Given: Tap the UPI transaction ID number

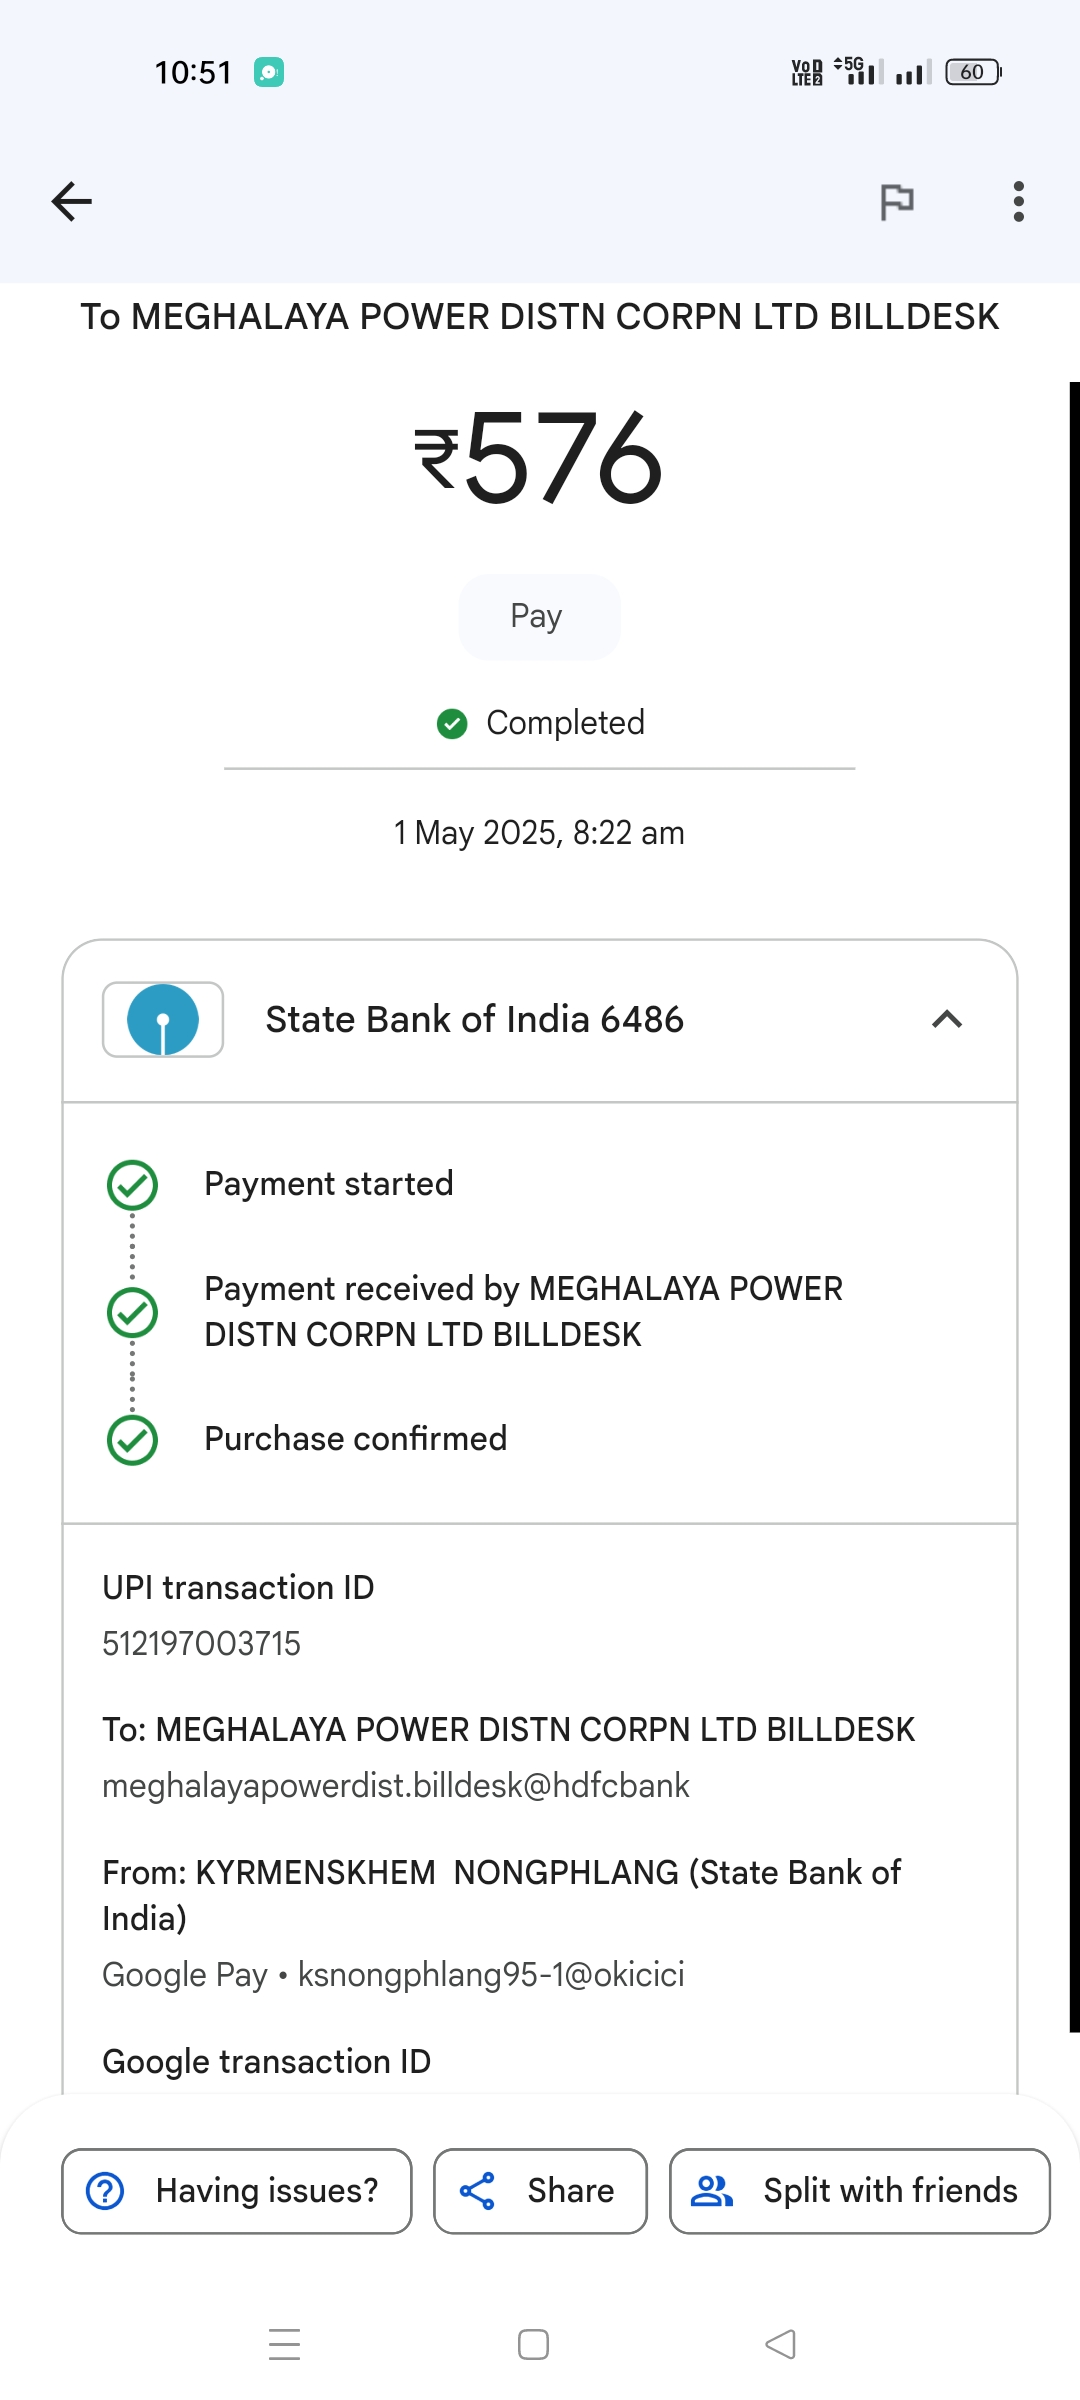Looking at the screenshot, I should pos(202,1644).
